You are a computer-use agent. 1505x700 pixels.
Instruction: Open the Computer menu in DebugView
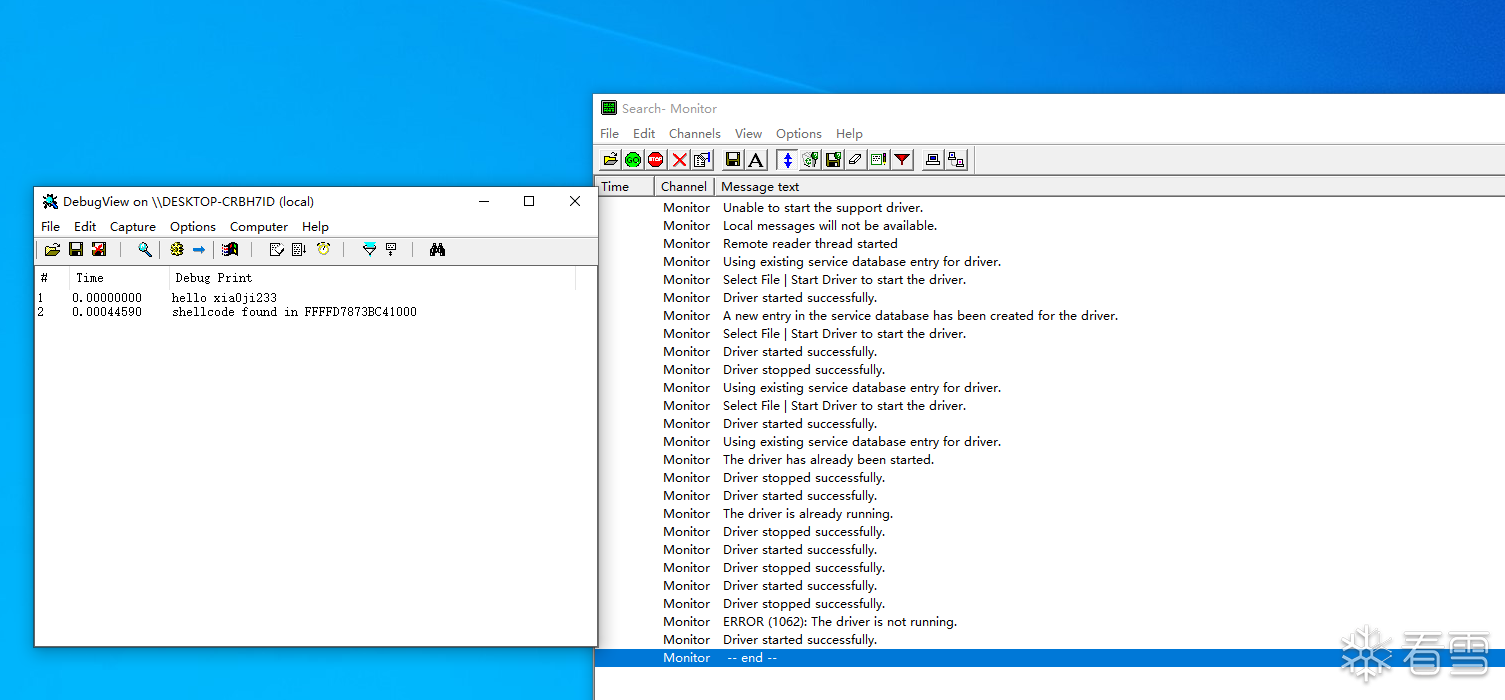(259, 227)
